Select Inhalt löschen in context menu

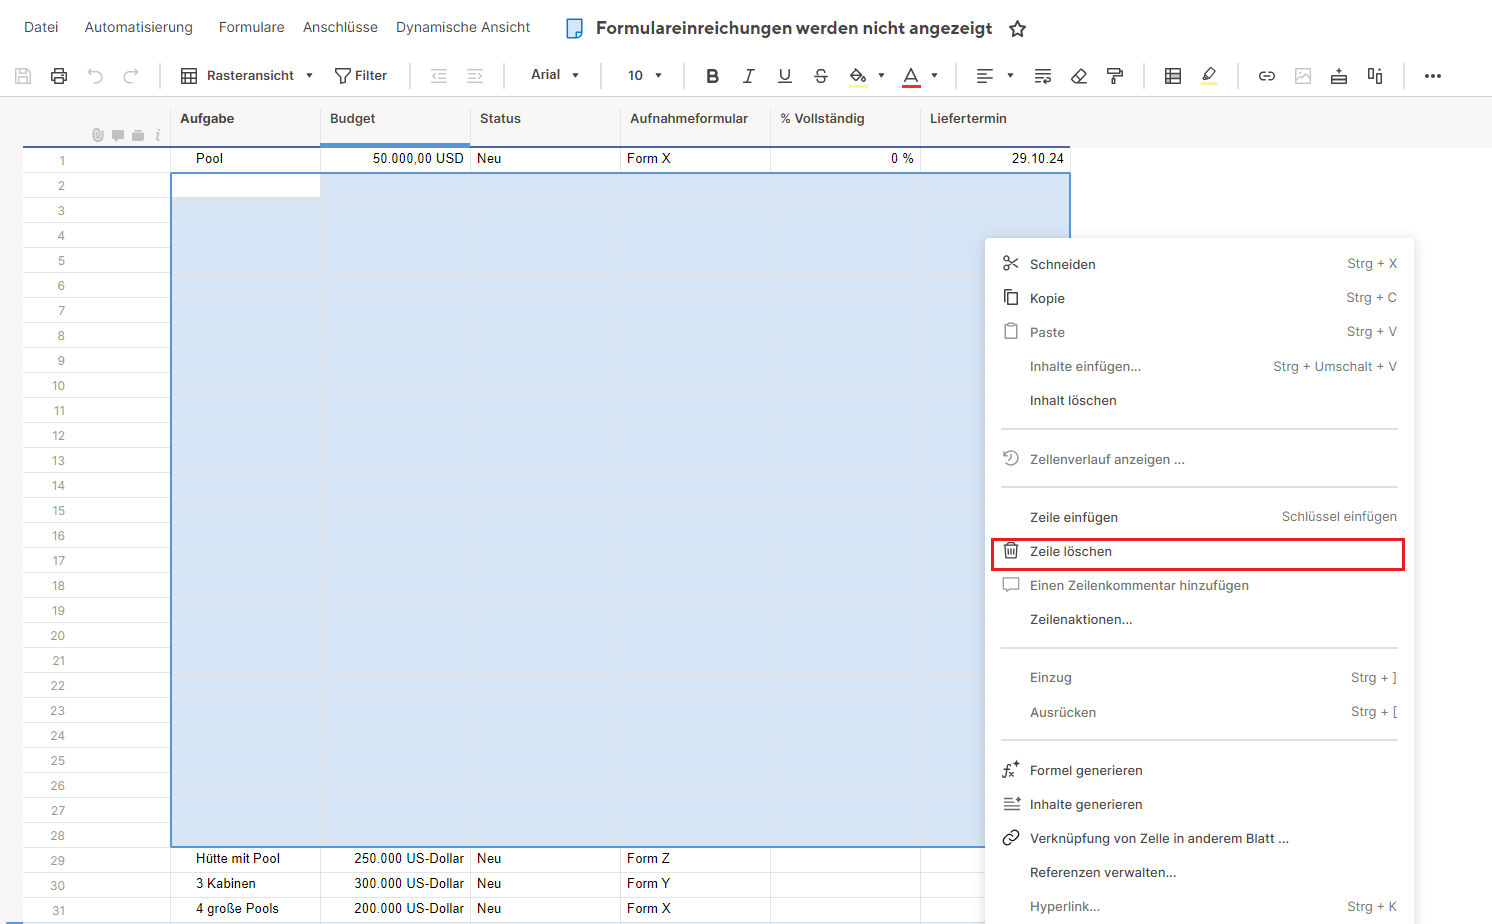(x=1200, y=400)
